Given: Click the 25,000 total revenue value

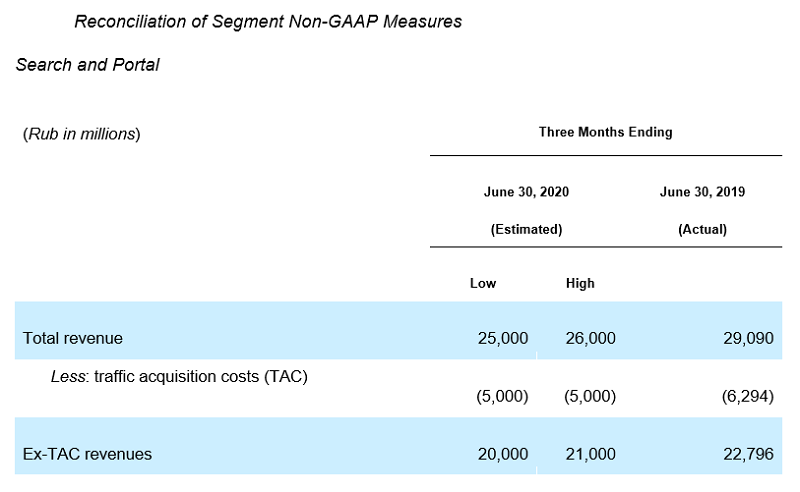Looking at the screenshot, I should [x=503, y=338].
